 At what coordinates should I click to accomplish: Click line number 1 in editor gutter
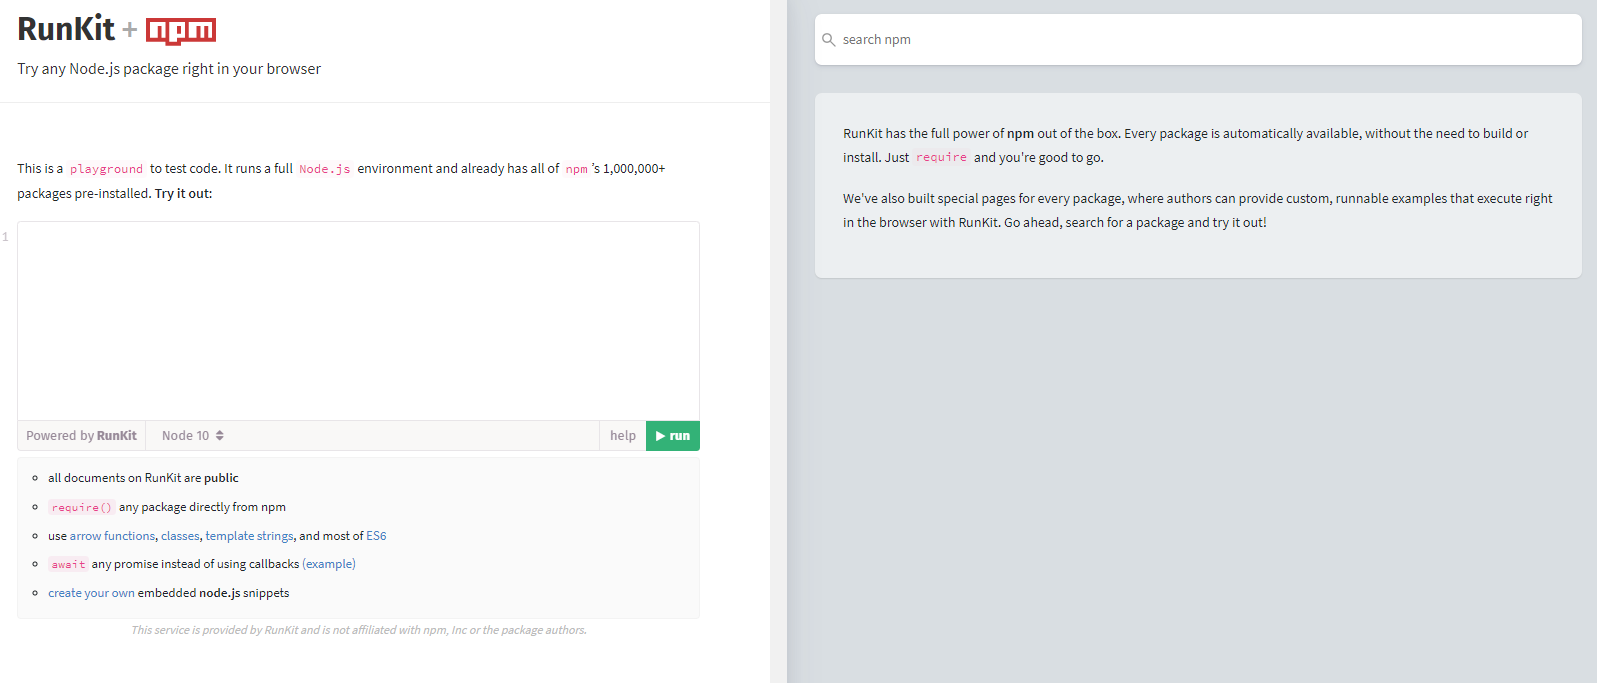coord(5,237)
